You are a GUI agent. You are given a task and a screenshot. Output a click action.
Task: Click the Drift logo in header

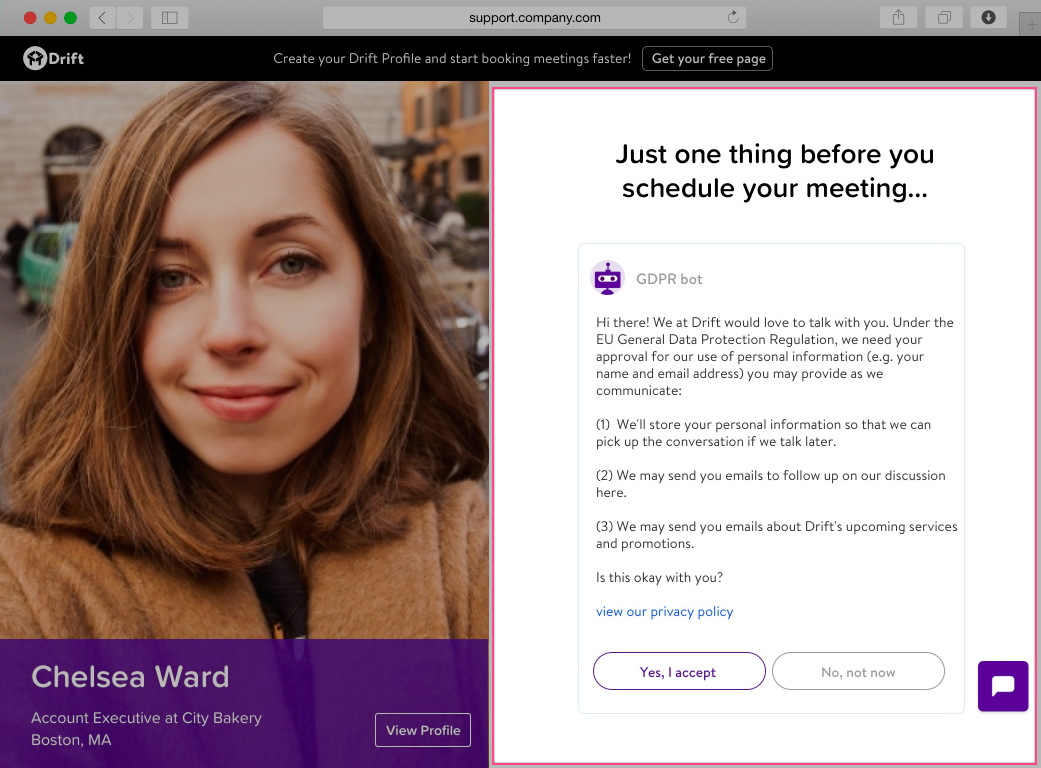pyautogui.click(x=54, y=58)
